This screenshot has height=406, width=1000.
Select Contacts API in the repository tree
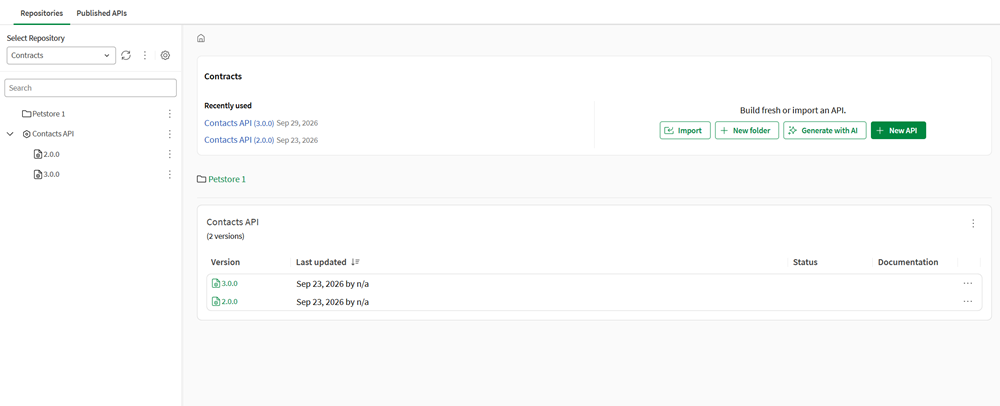click(x=54, y=134)
